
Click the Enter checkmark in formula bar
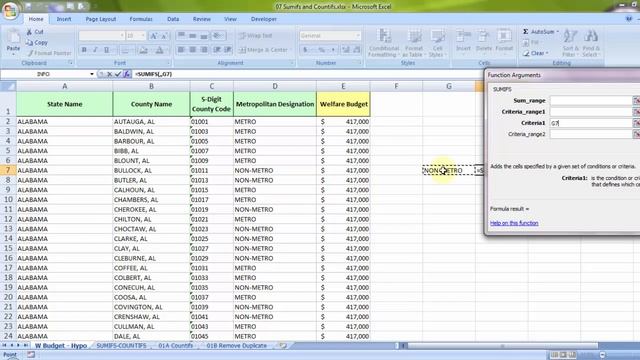[x=118, y=74]
